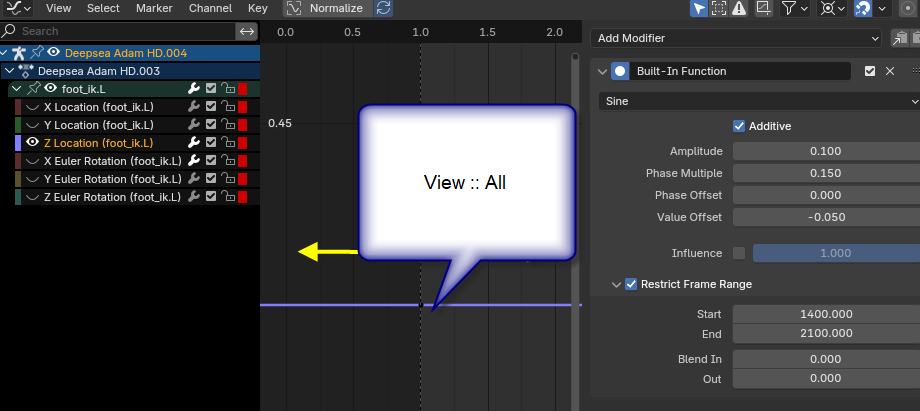Screen dimensions: 920x411
Task: Toggle eye visibility of foot_ik.L group
Action: tap(50, 89)
